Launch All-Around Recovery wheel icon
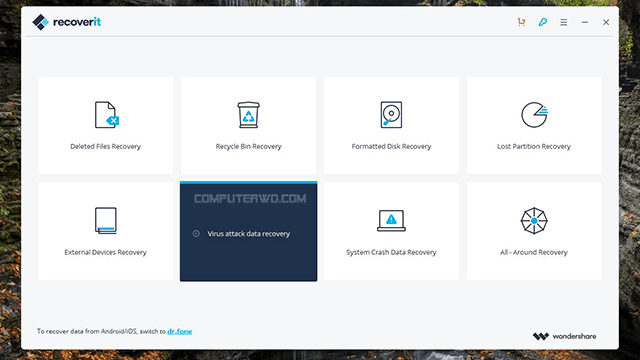 click(x=534, y=220)
